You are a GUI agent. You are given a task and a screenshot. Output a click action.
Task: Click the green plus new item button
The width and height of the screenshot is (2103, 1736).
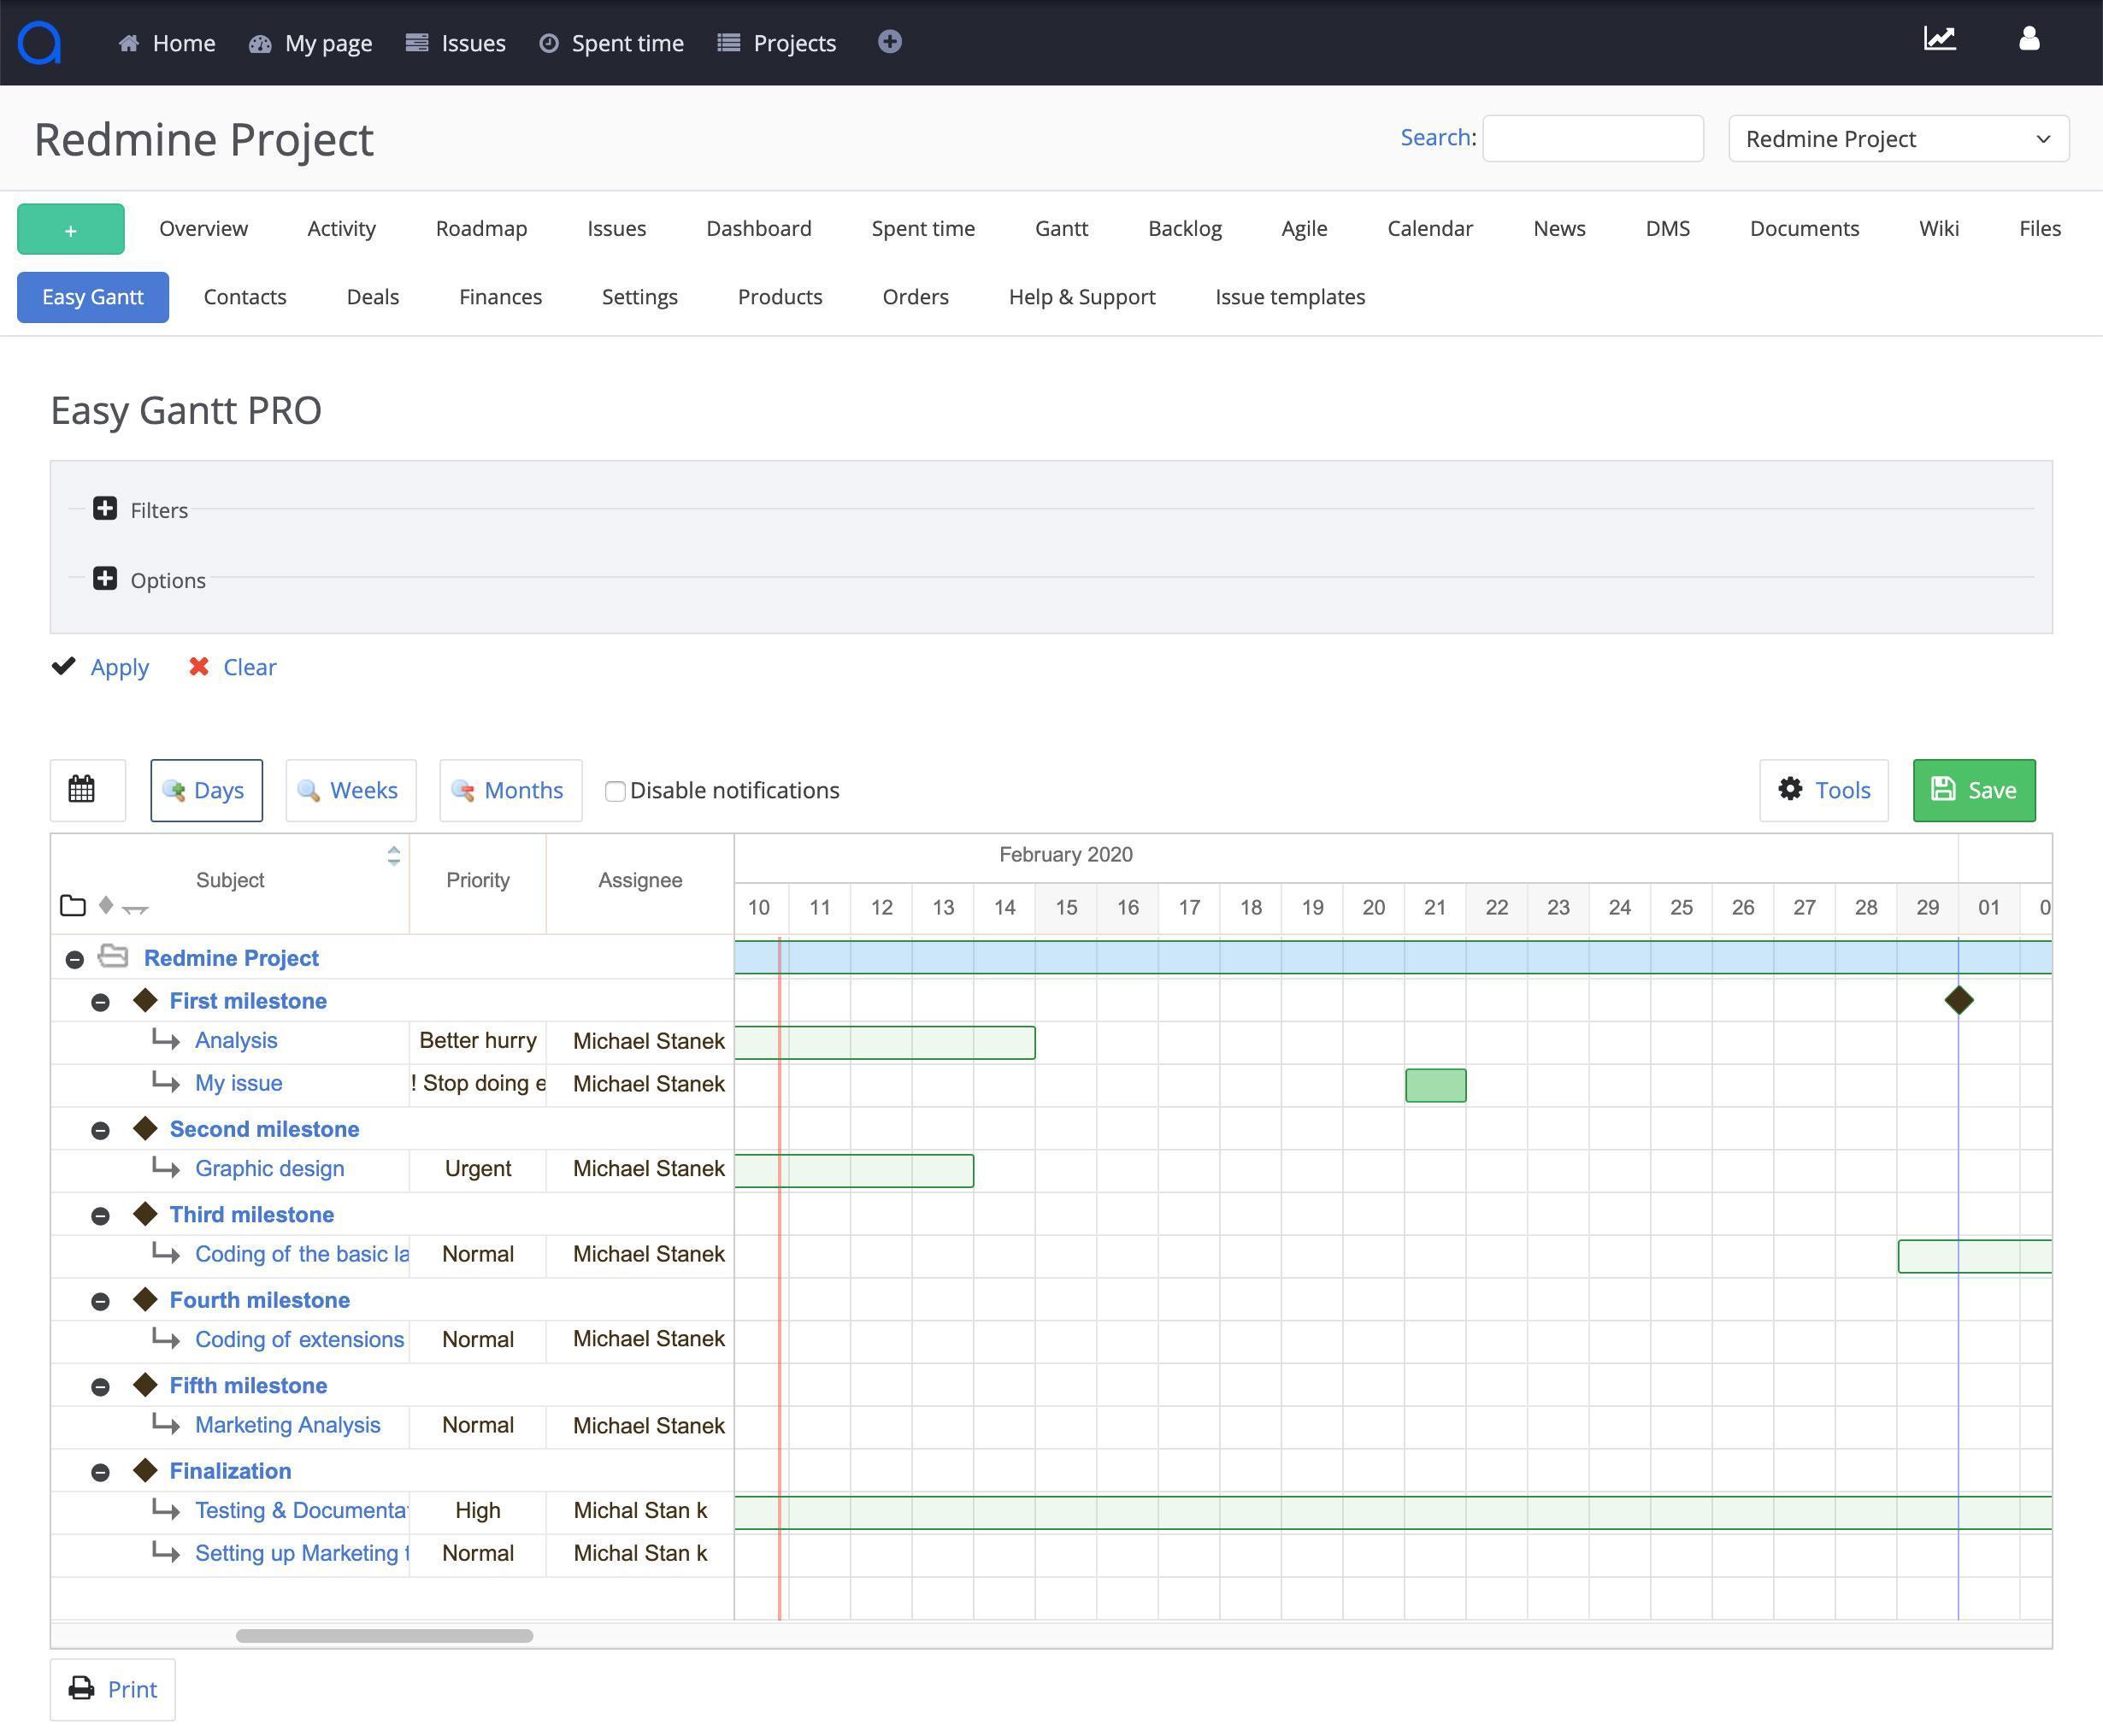click(71, 229)
